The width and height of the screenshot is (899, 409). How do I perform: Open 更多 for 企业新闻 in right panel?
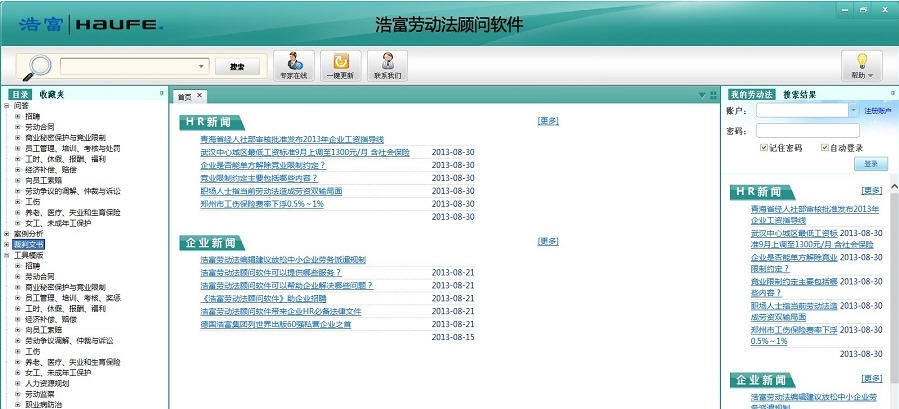872,378
